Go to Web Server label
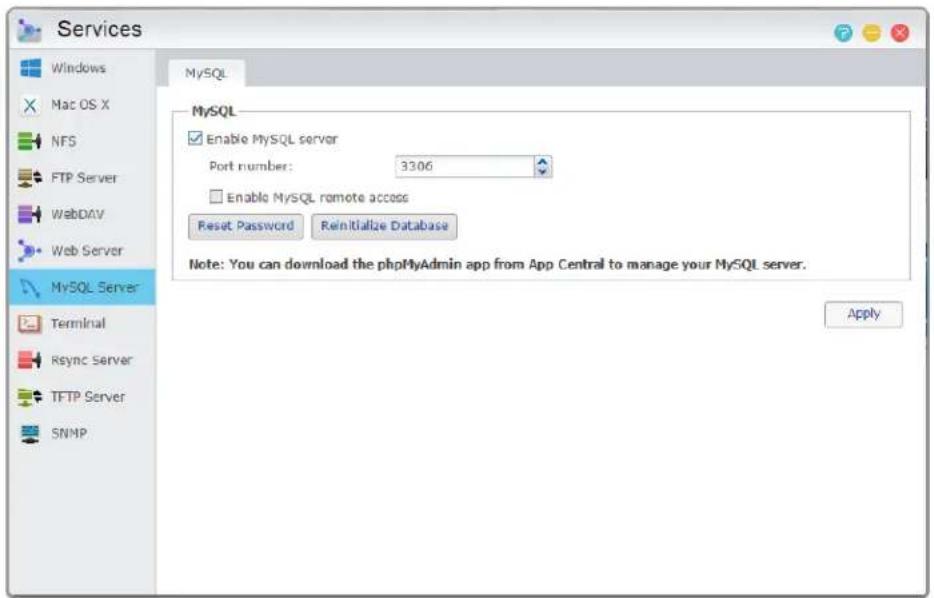This screenshot has height=598, width=934. click(87, 251)
